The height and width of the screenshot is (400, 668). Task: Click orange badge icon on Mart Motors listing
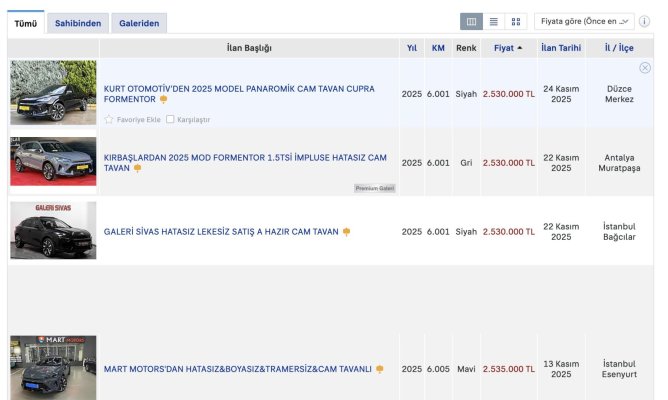pyautogui.click(x=380, y=370)
